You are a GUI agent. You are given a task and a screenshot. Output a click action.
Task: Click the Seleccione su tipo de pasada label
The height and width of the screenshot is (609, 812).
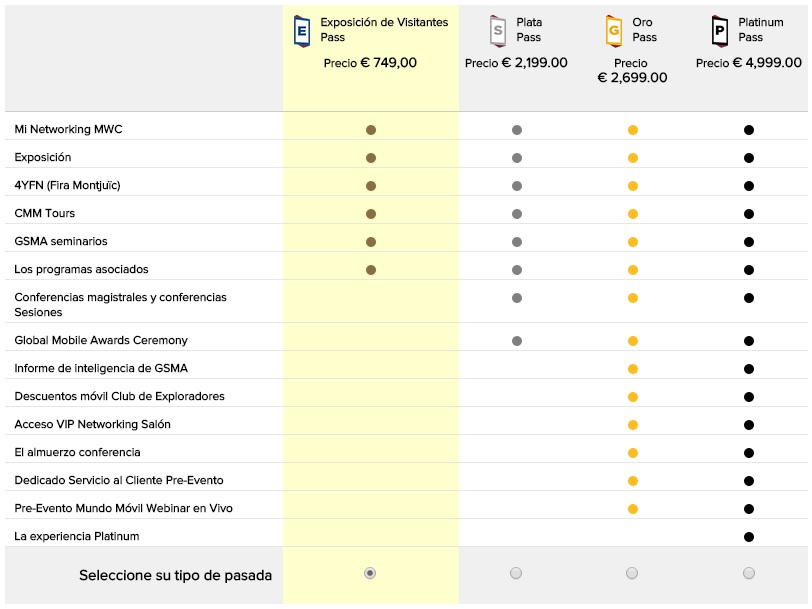coord(175,575)
